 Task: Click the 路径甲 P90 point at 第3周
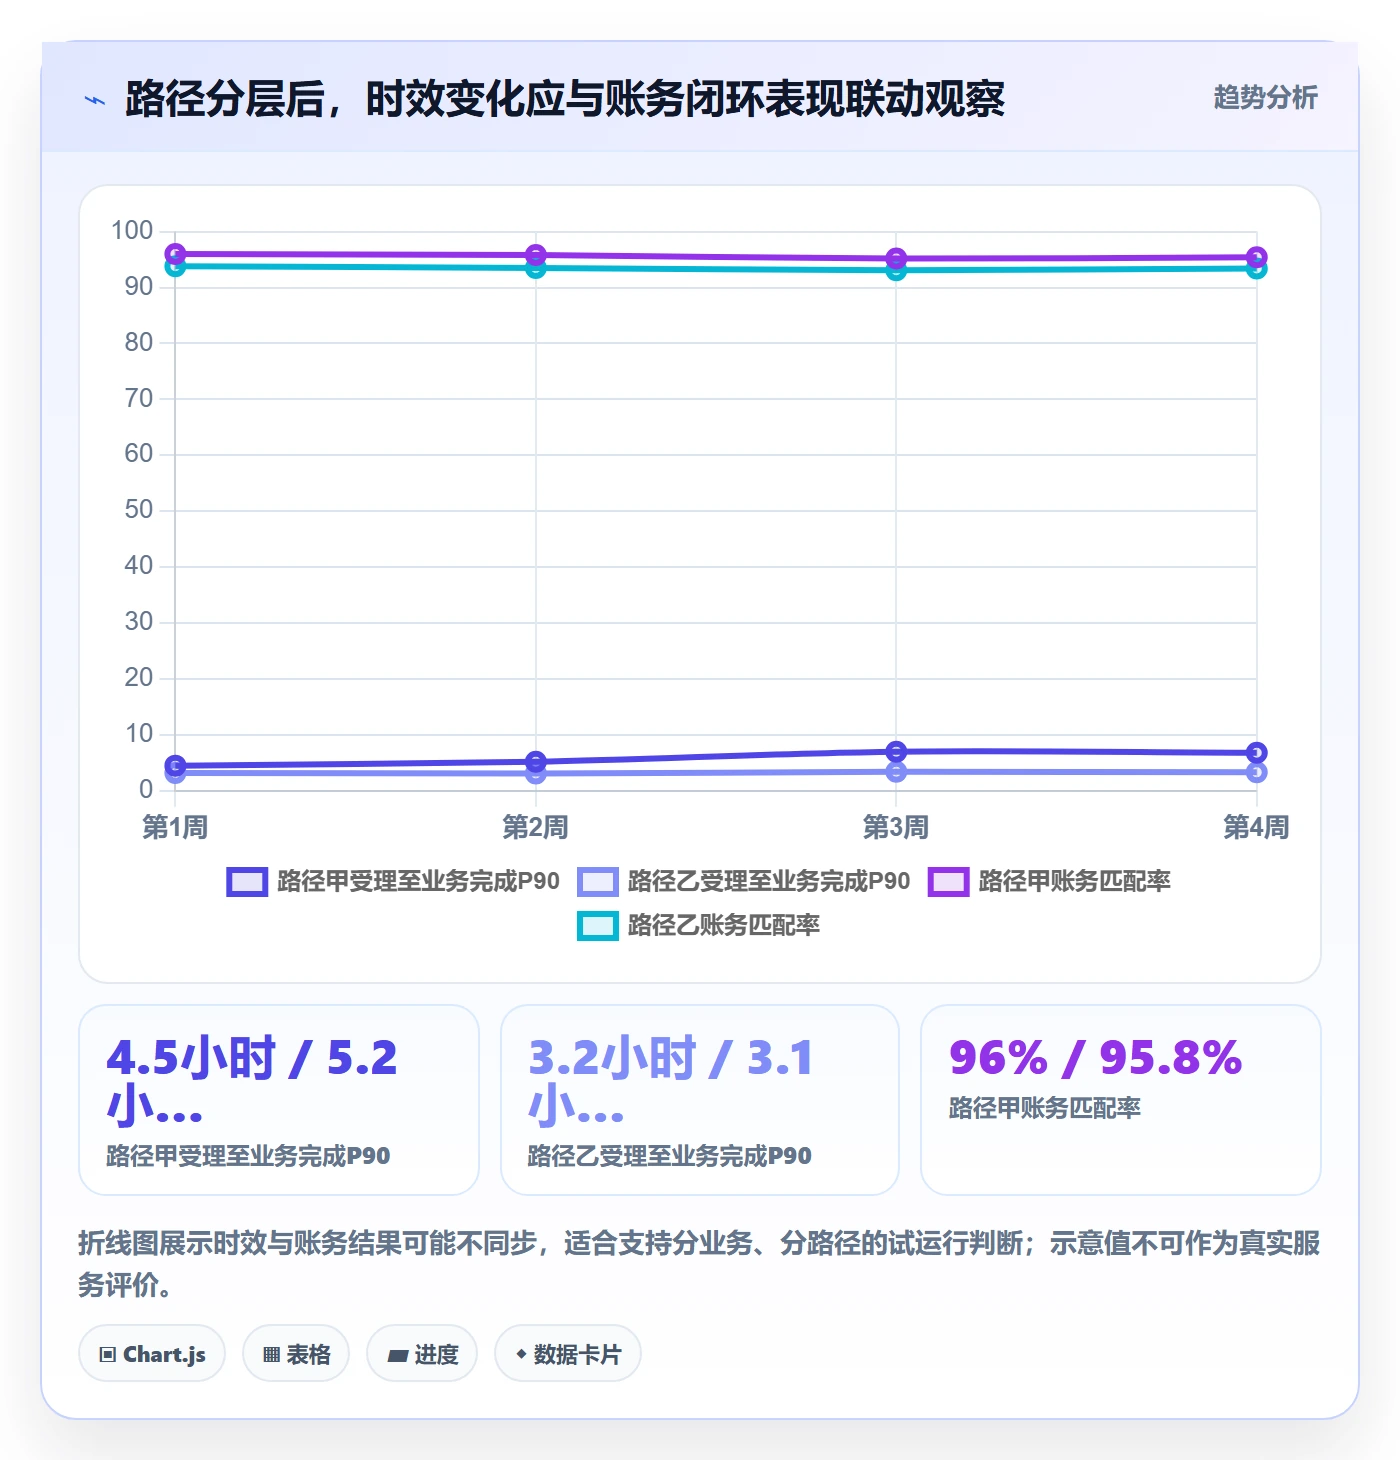pos(896,751)
